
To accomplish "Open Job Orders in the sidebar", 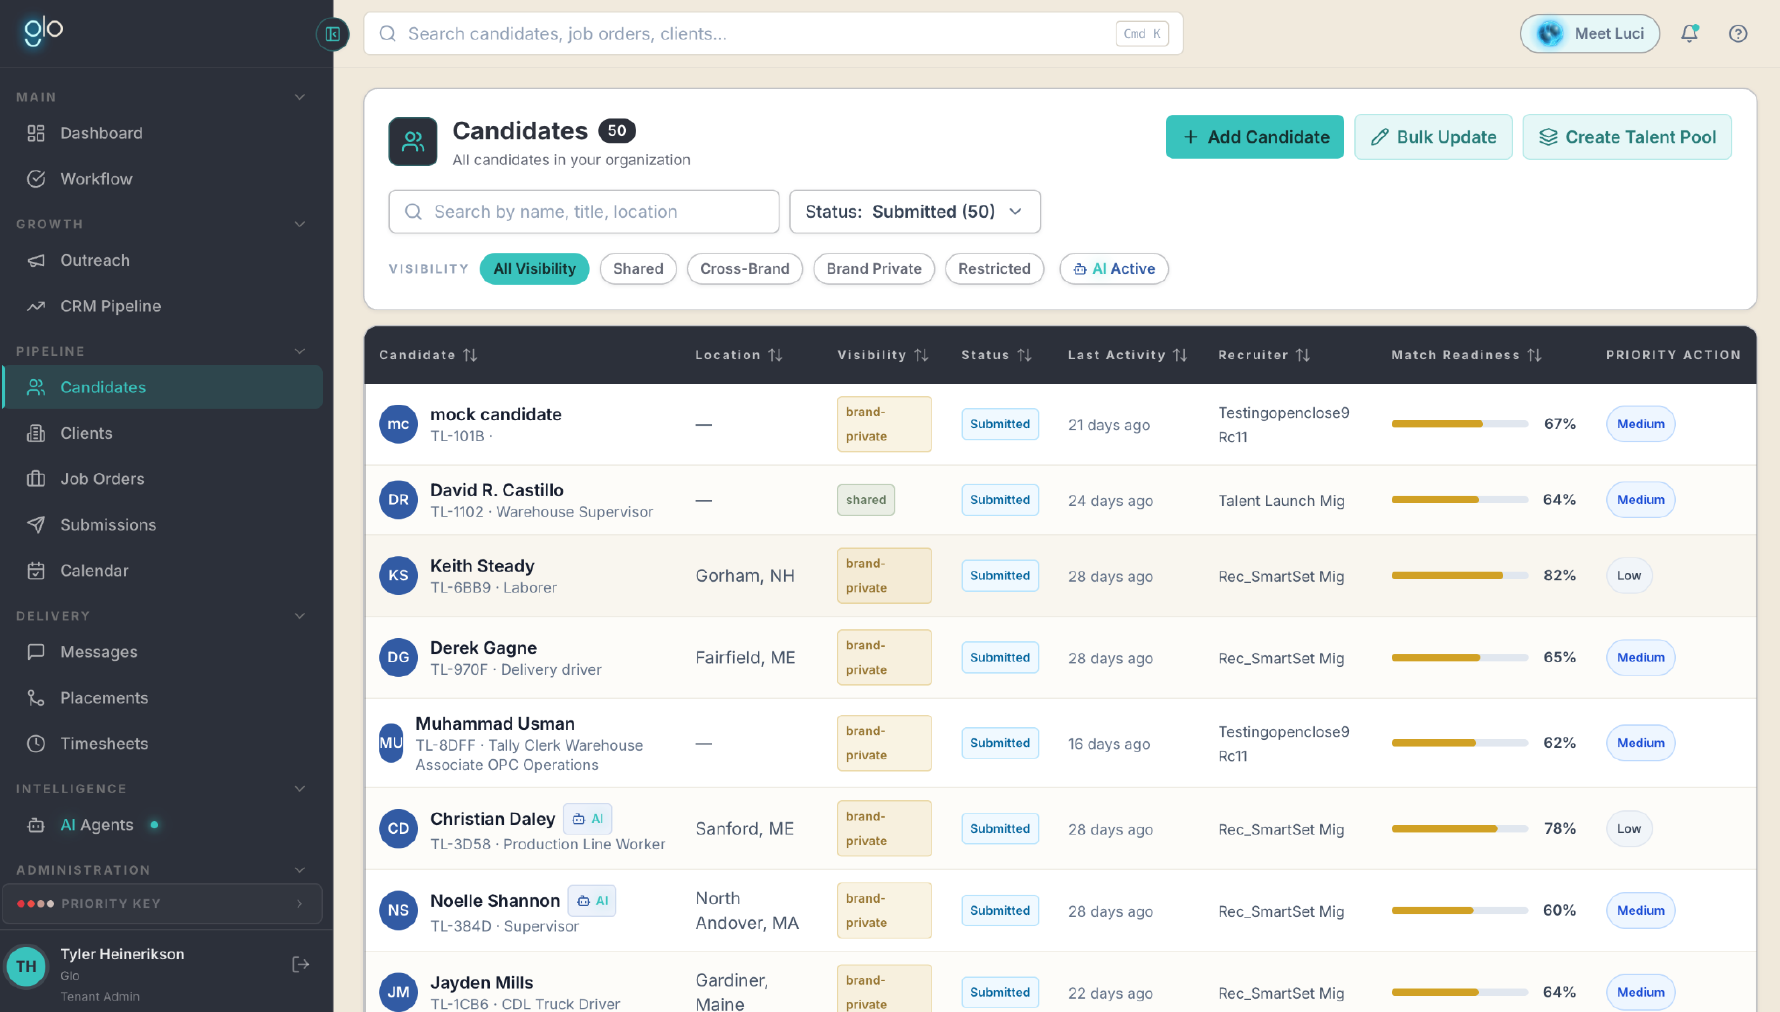I will tap(162, 479).
